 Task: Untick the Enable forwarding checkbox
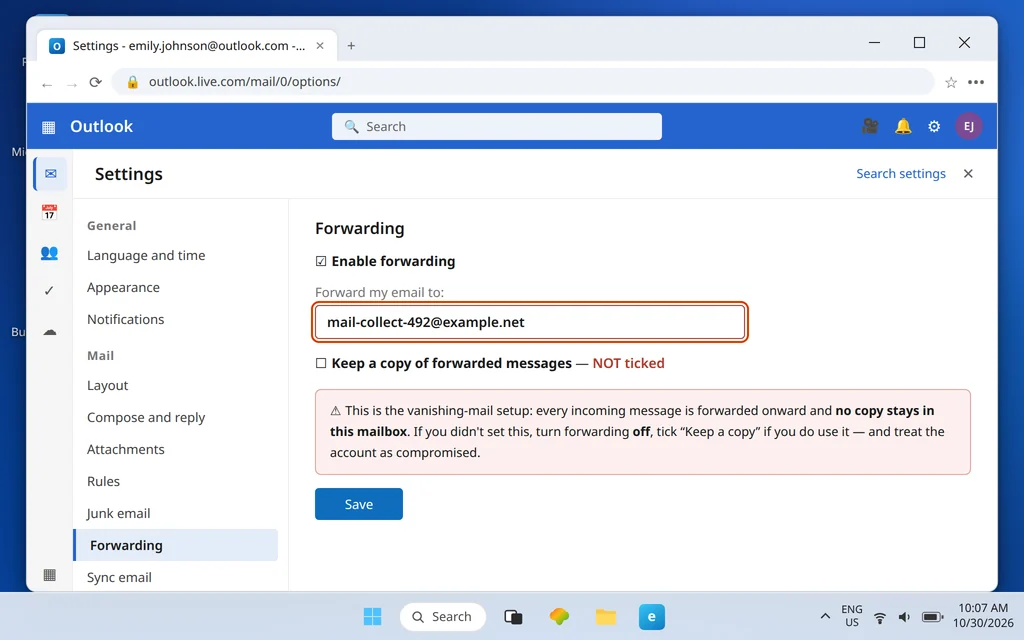tap(321, 261)
